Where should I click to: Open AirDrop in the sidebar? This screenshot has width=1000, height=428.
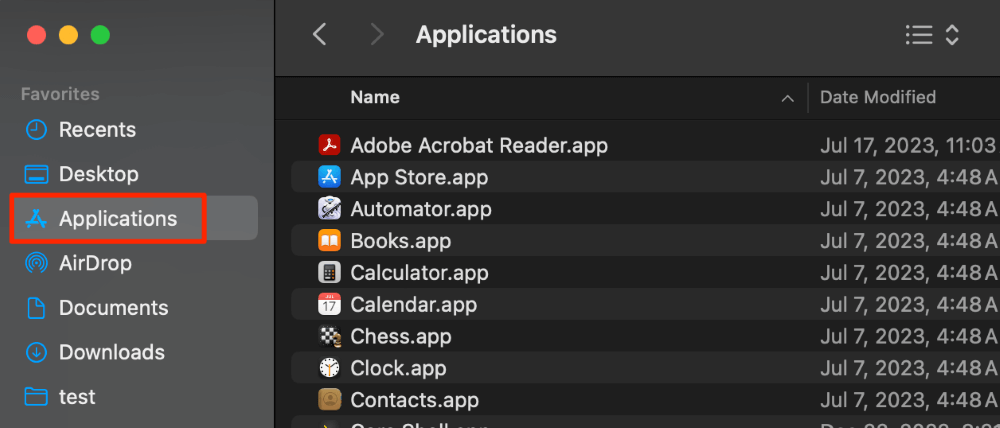point(95,263)
